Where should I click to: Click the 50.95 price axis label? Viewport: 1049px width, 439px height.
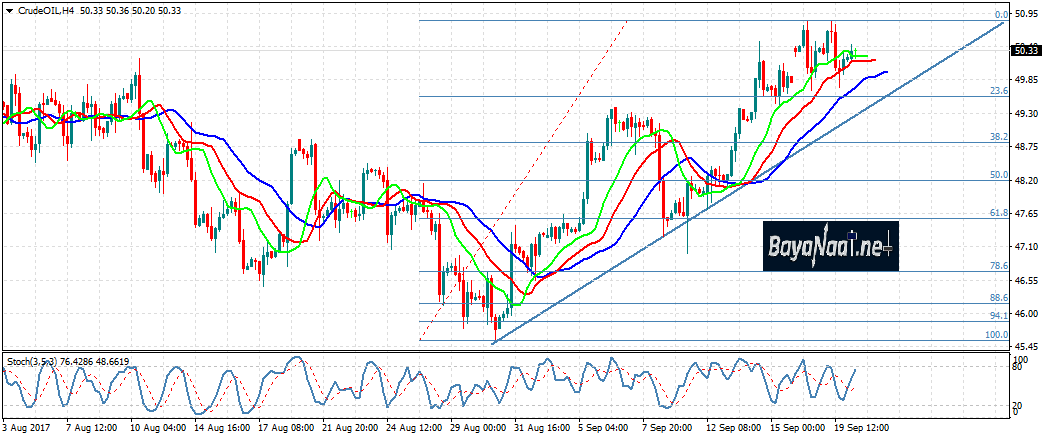[1025, 15]
